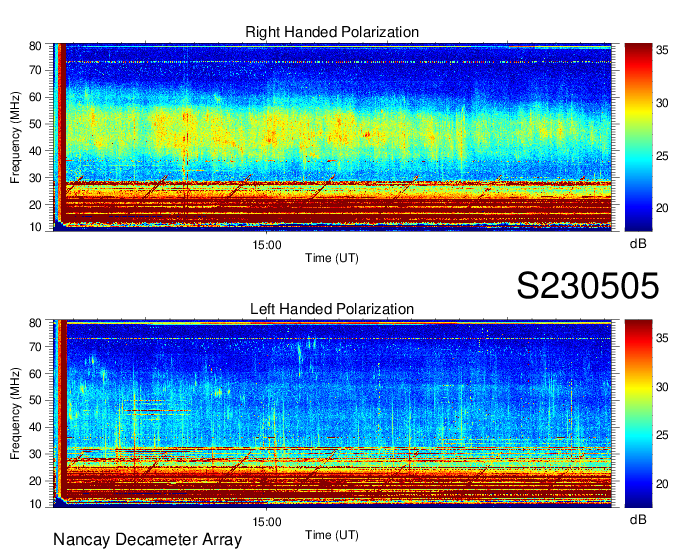680x552 pixels.
Task: Select the 20 label on Right Handed colorbar
Action: [x=662, y=208]
